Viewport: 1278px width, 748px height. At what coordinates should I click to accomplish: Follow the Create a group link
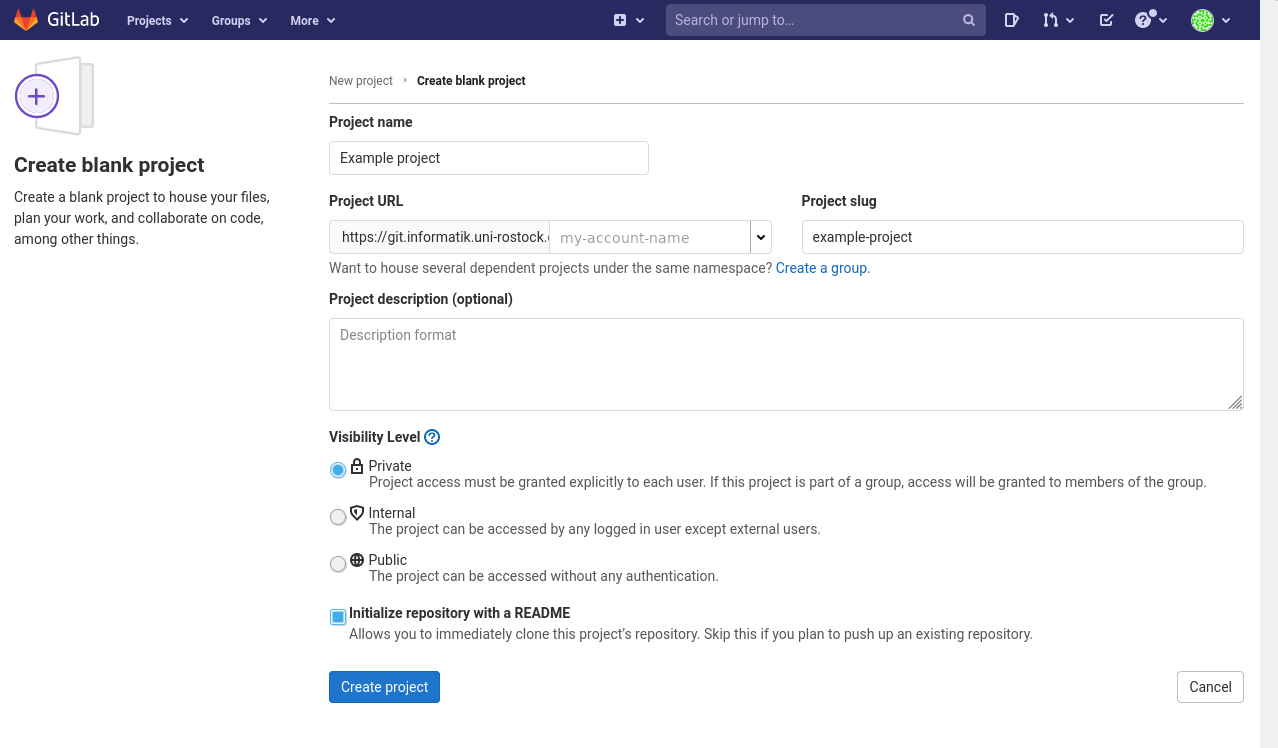point(822,268)
